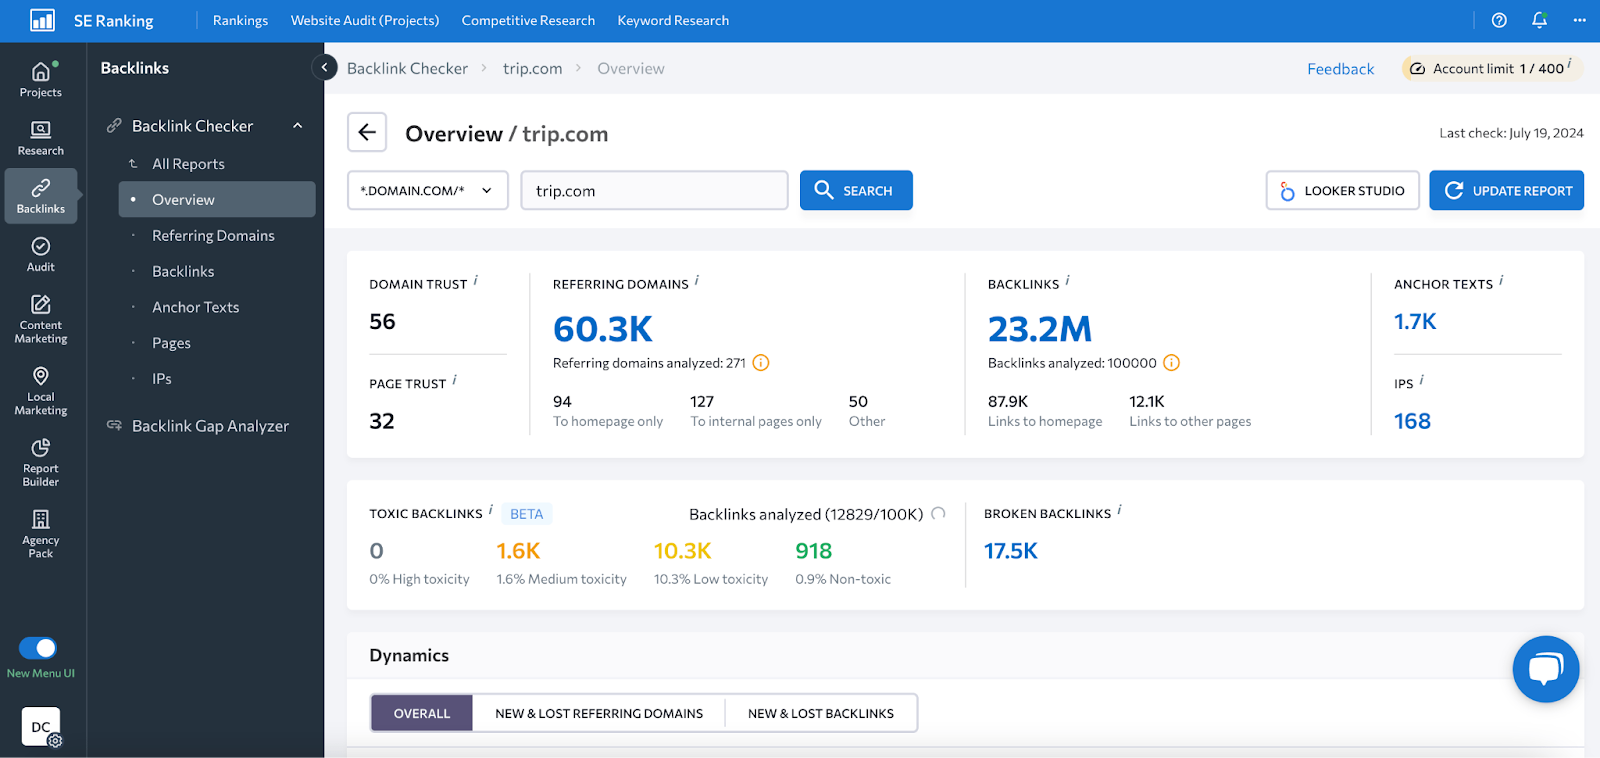
Task: Open IPs sidebar item
Action: 162,379
